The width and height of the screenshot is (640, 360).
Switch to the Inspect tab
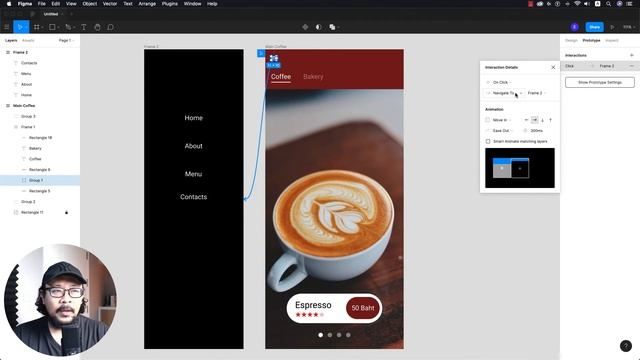pyautogui.click(x=612, y=40)
